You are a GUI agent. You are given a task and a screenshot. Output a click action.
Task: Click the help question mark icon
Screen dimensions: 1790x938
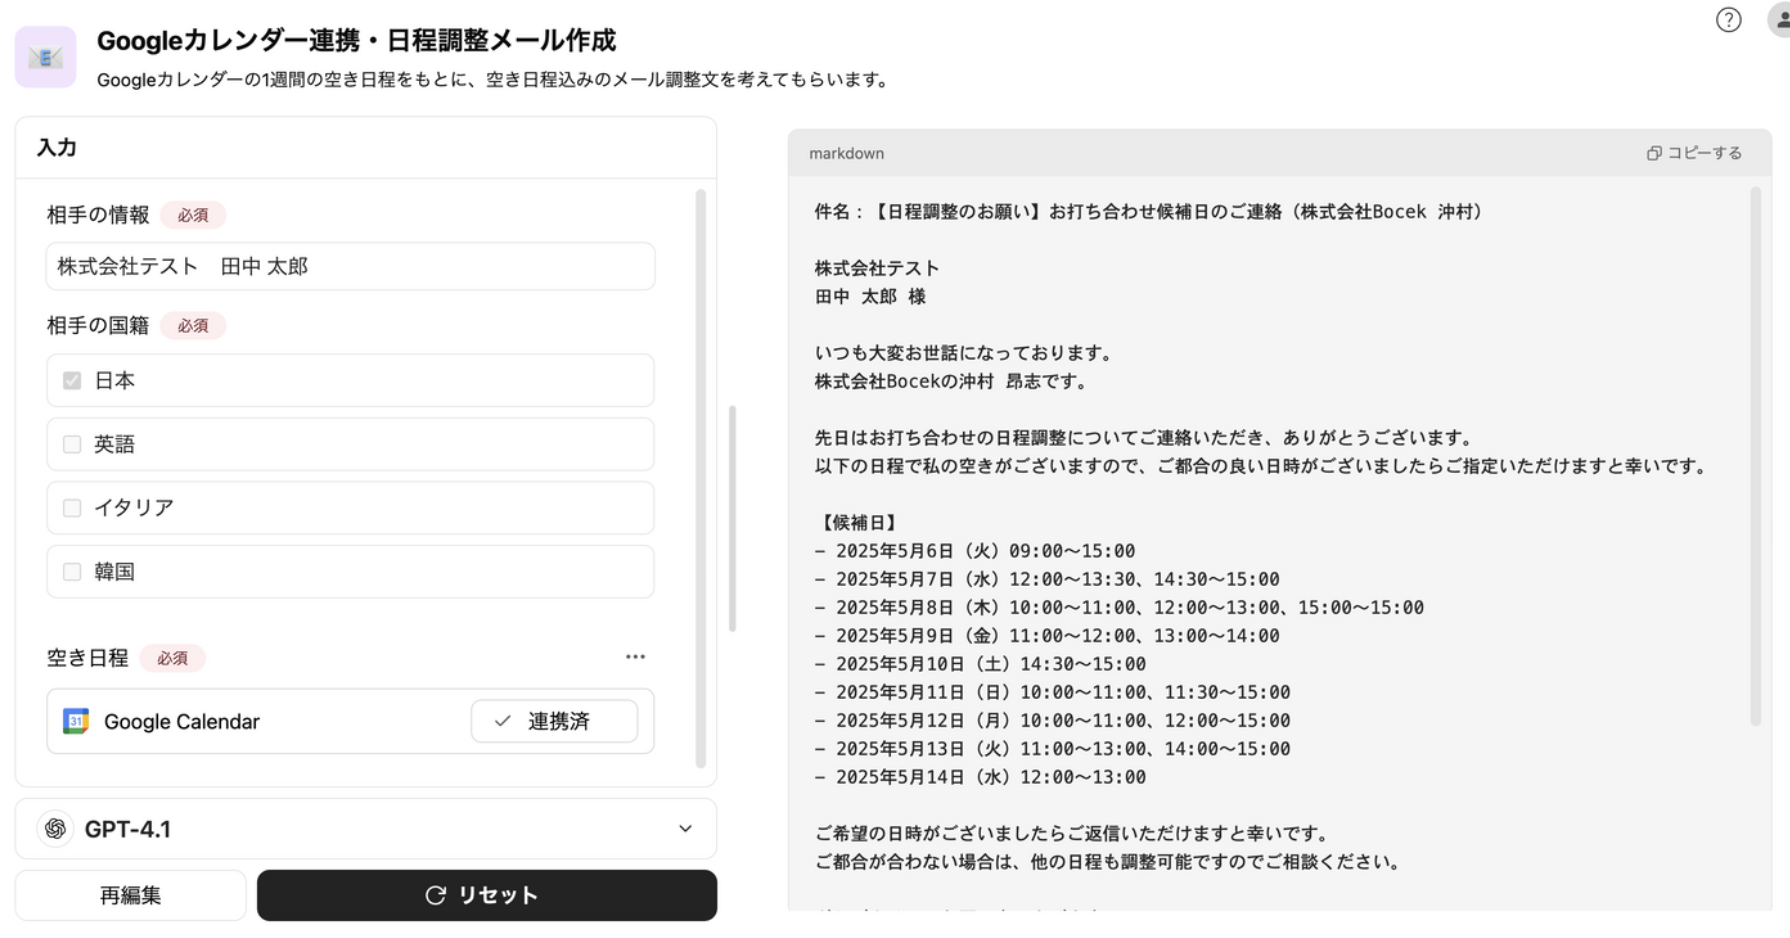click(x=1728, y=20)
